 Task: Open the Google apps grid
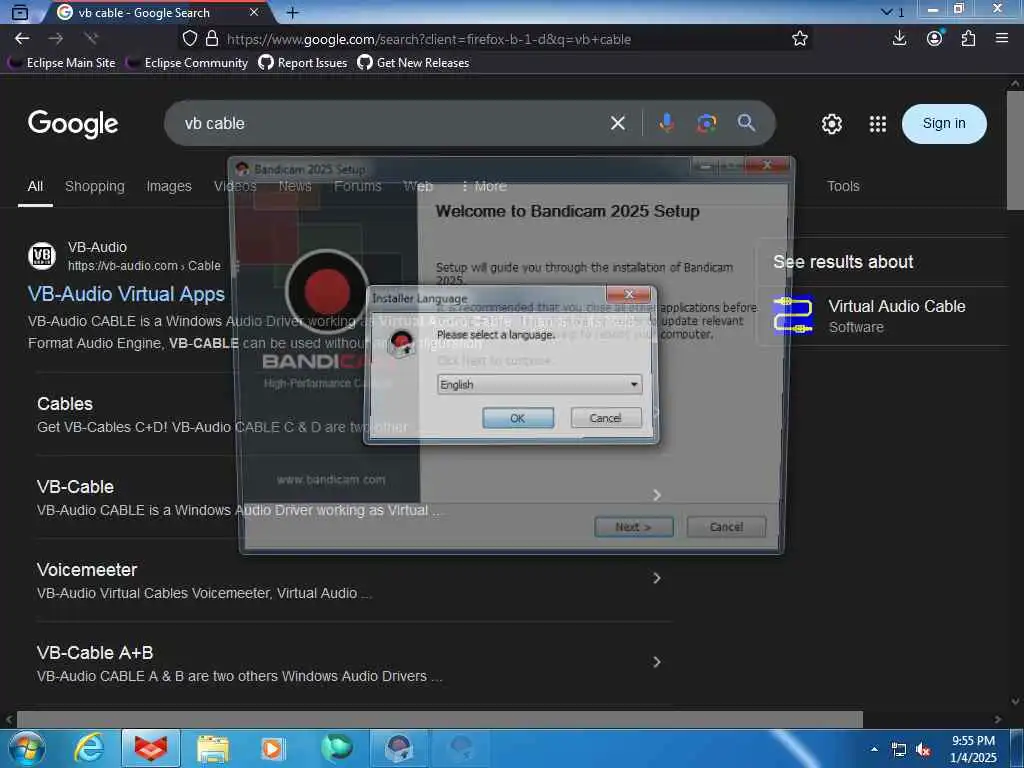coord(878,123)
